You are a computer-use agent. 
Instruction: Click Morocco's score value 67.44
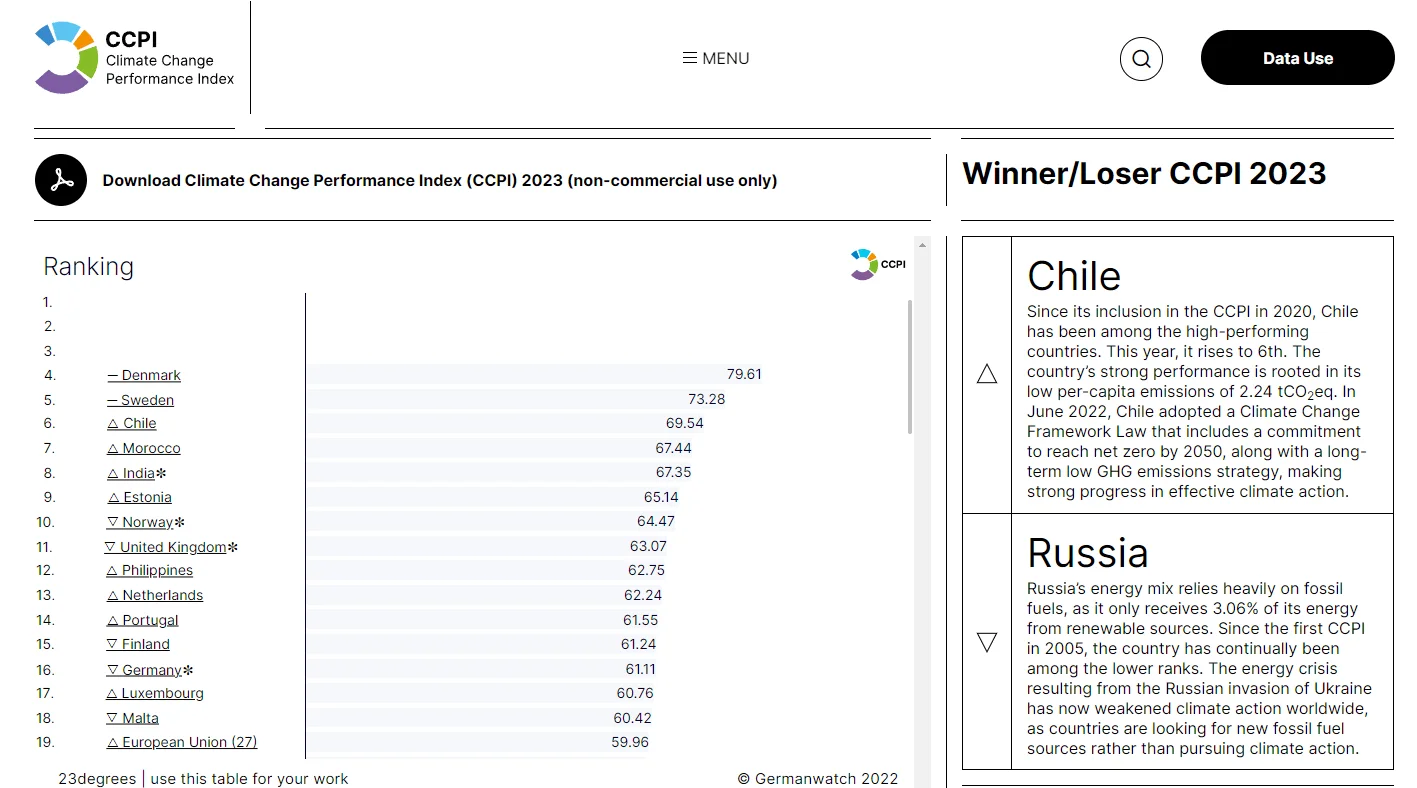pyautogui.click(x=674, y=448)
